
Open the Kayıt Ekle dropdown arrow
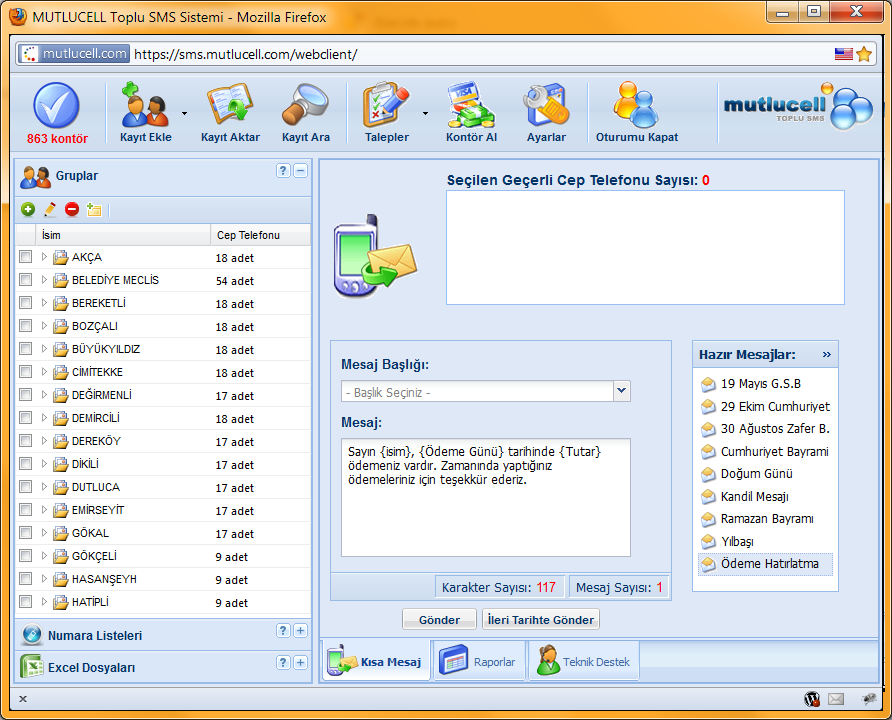coord(184,114)
